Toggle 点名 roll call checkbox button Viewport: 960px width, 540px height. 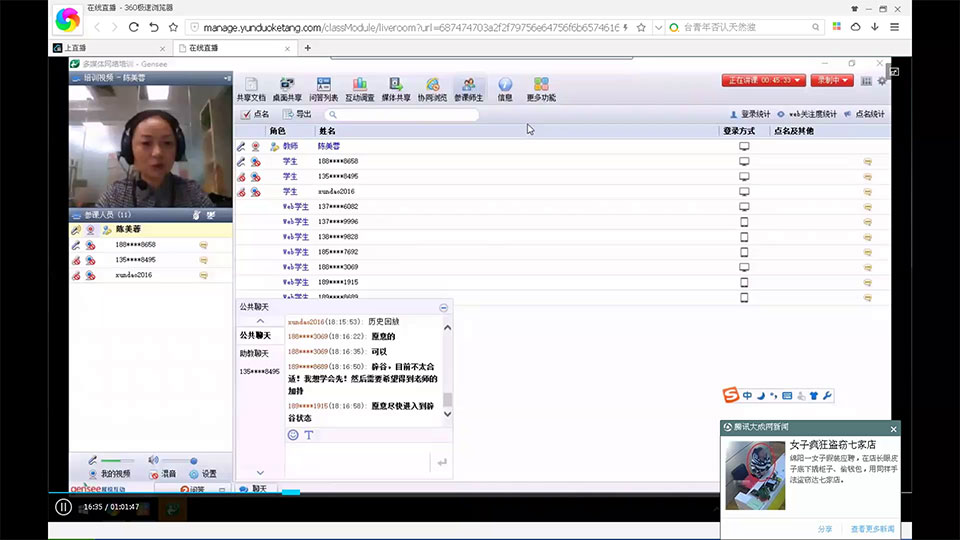click(x=255, y=114)
